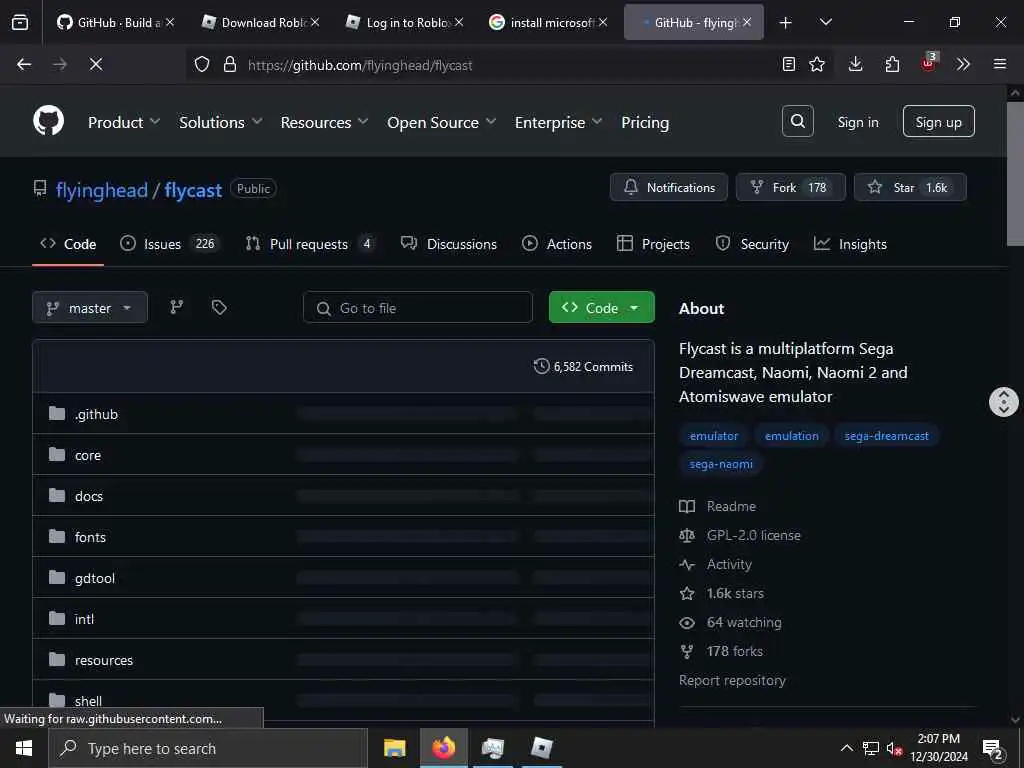
Task: Click the Notifications button
Action: pos(669,187)
